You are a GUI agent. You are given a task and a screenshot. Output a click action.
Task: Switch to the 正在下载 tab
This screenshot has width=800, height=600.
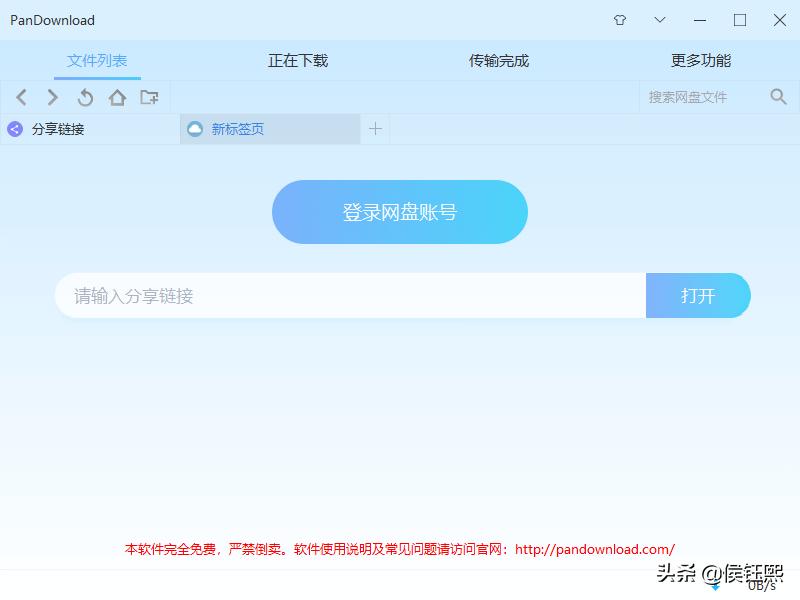click(x=297, y=60)
